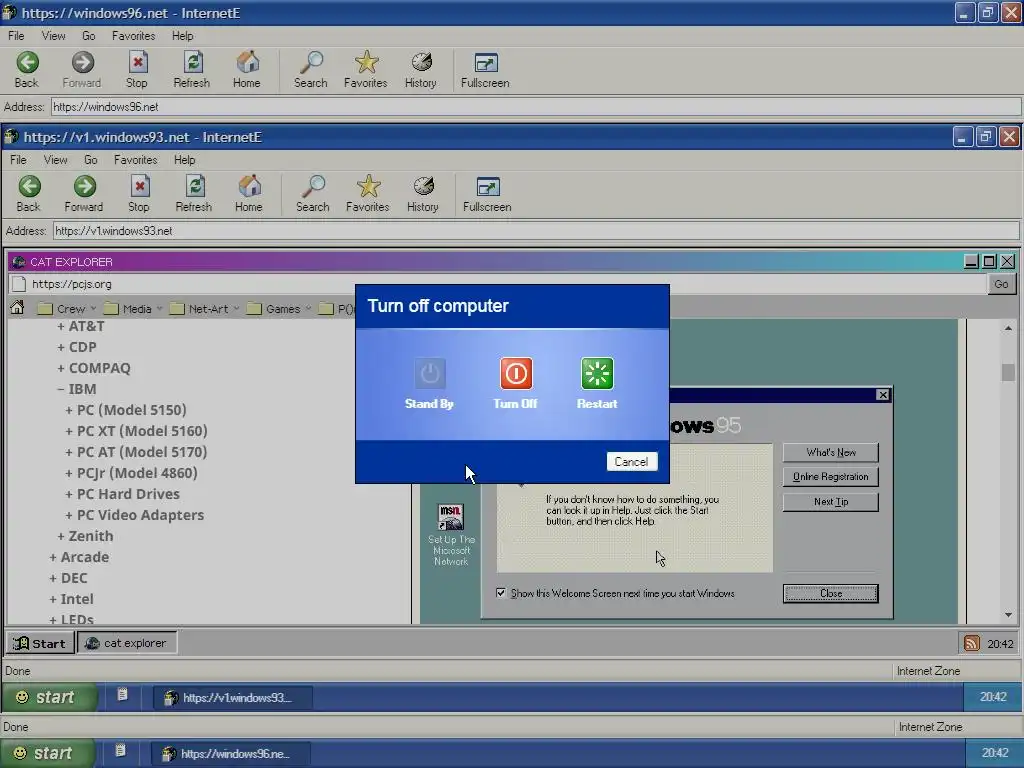The height and width of the screenshot is (768, 1024).
Task: Cancel the Turn off computer dialog
Action: click(x=632, y=462)
